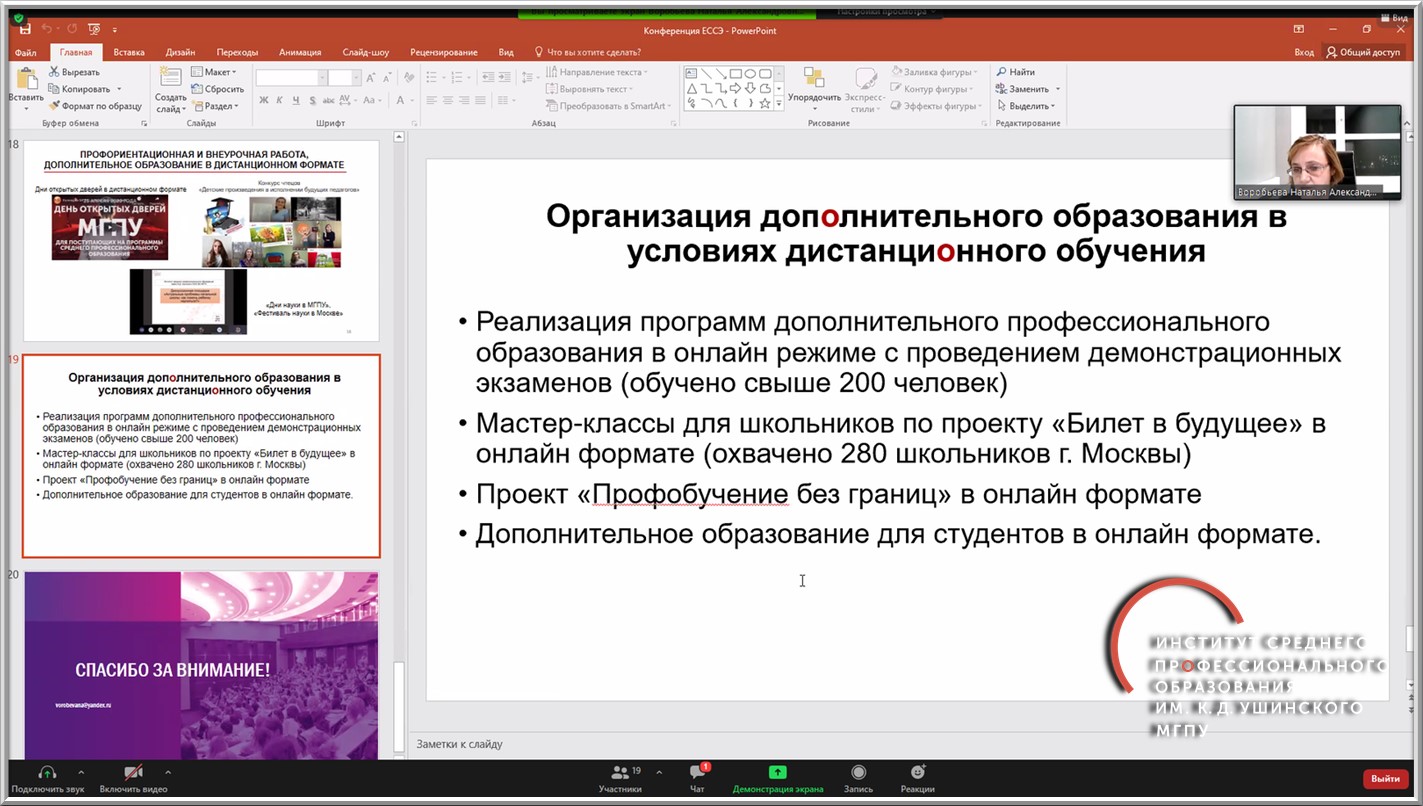Click the Демонстрация экрана share screen icon
Viewport: 1423px width, 806px height.
click(x=777, y=772)
